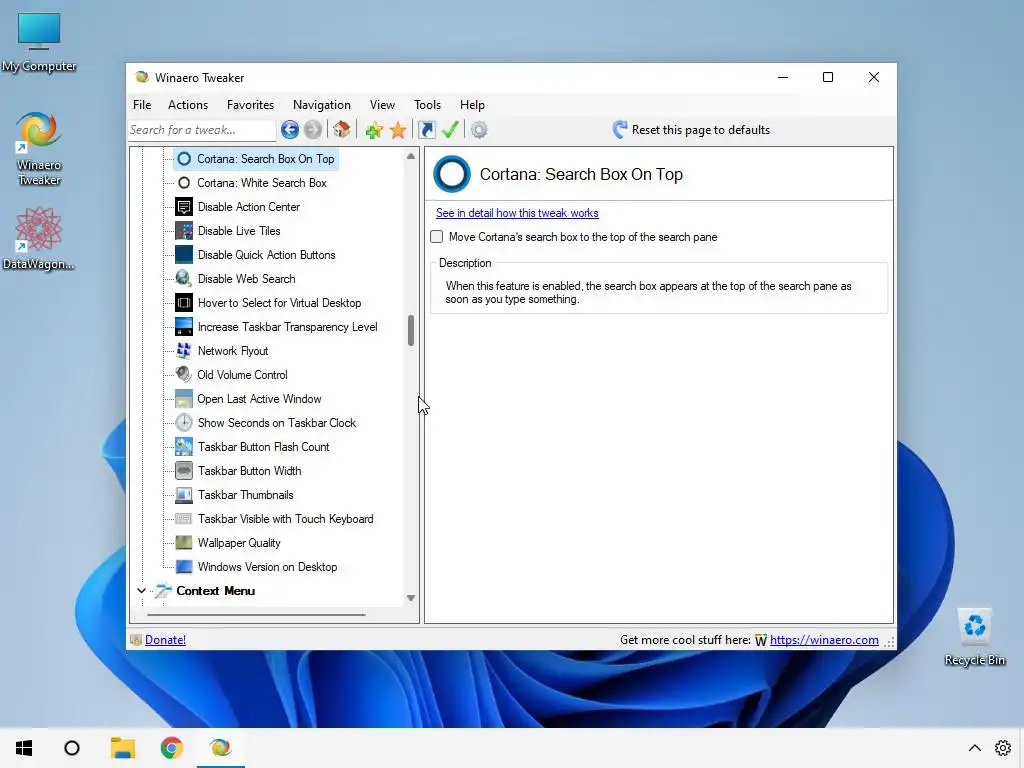Click in the Search for a tweak field
Image resolution: width=1024 pixels, height=768 pixels.
point(202,130)
